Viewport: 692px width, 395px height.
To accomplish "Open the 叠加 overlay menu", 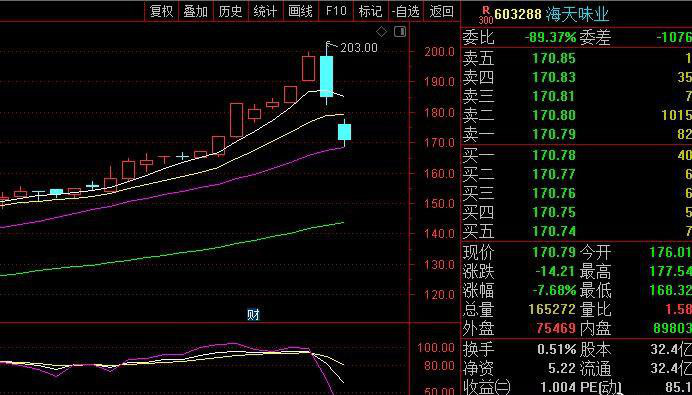I will tap(196, 11).
